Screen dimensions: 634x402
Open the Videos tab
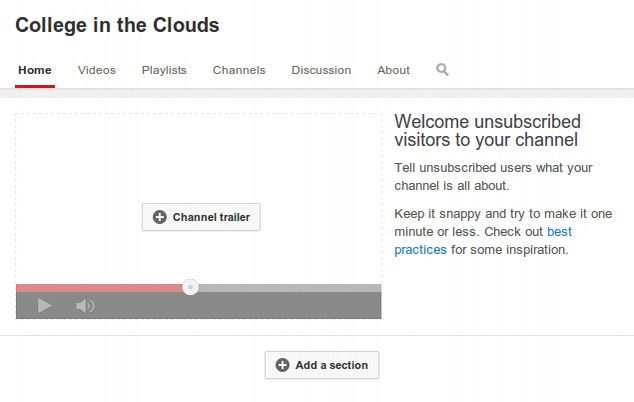(97, 70)
